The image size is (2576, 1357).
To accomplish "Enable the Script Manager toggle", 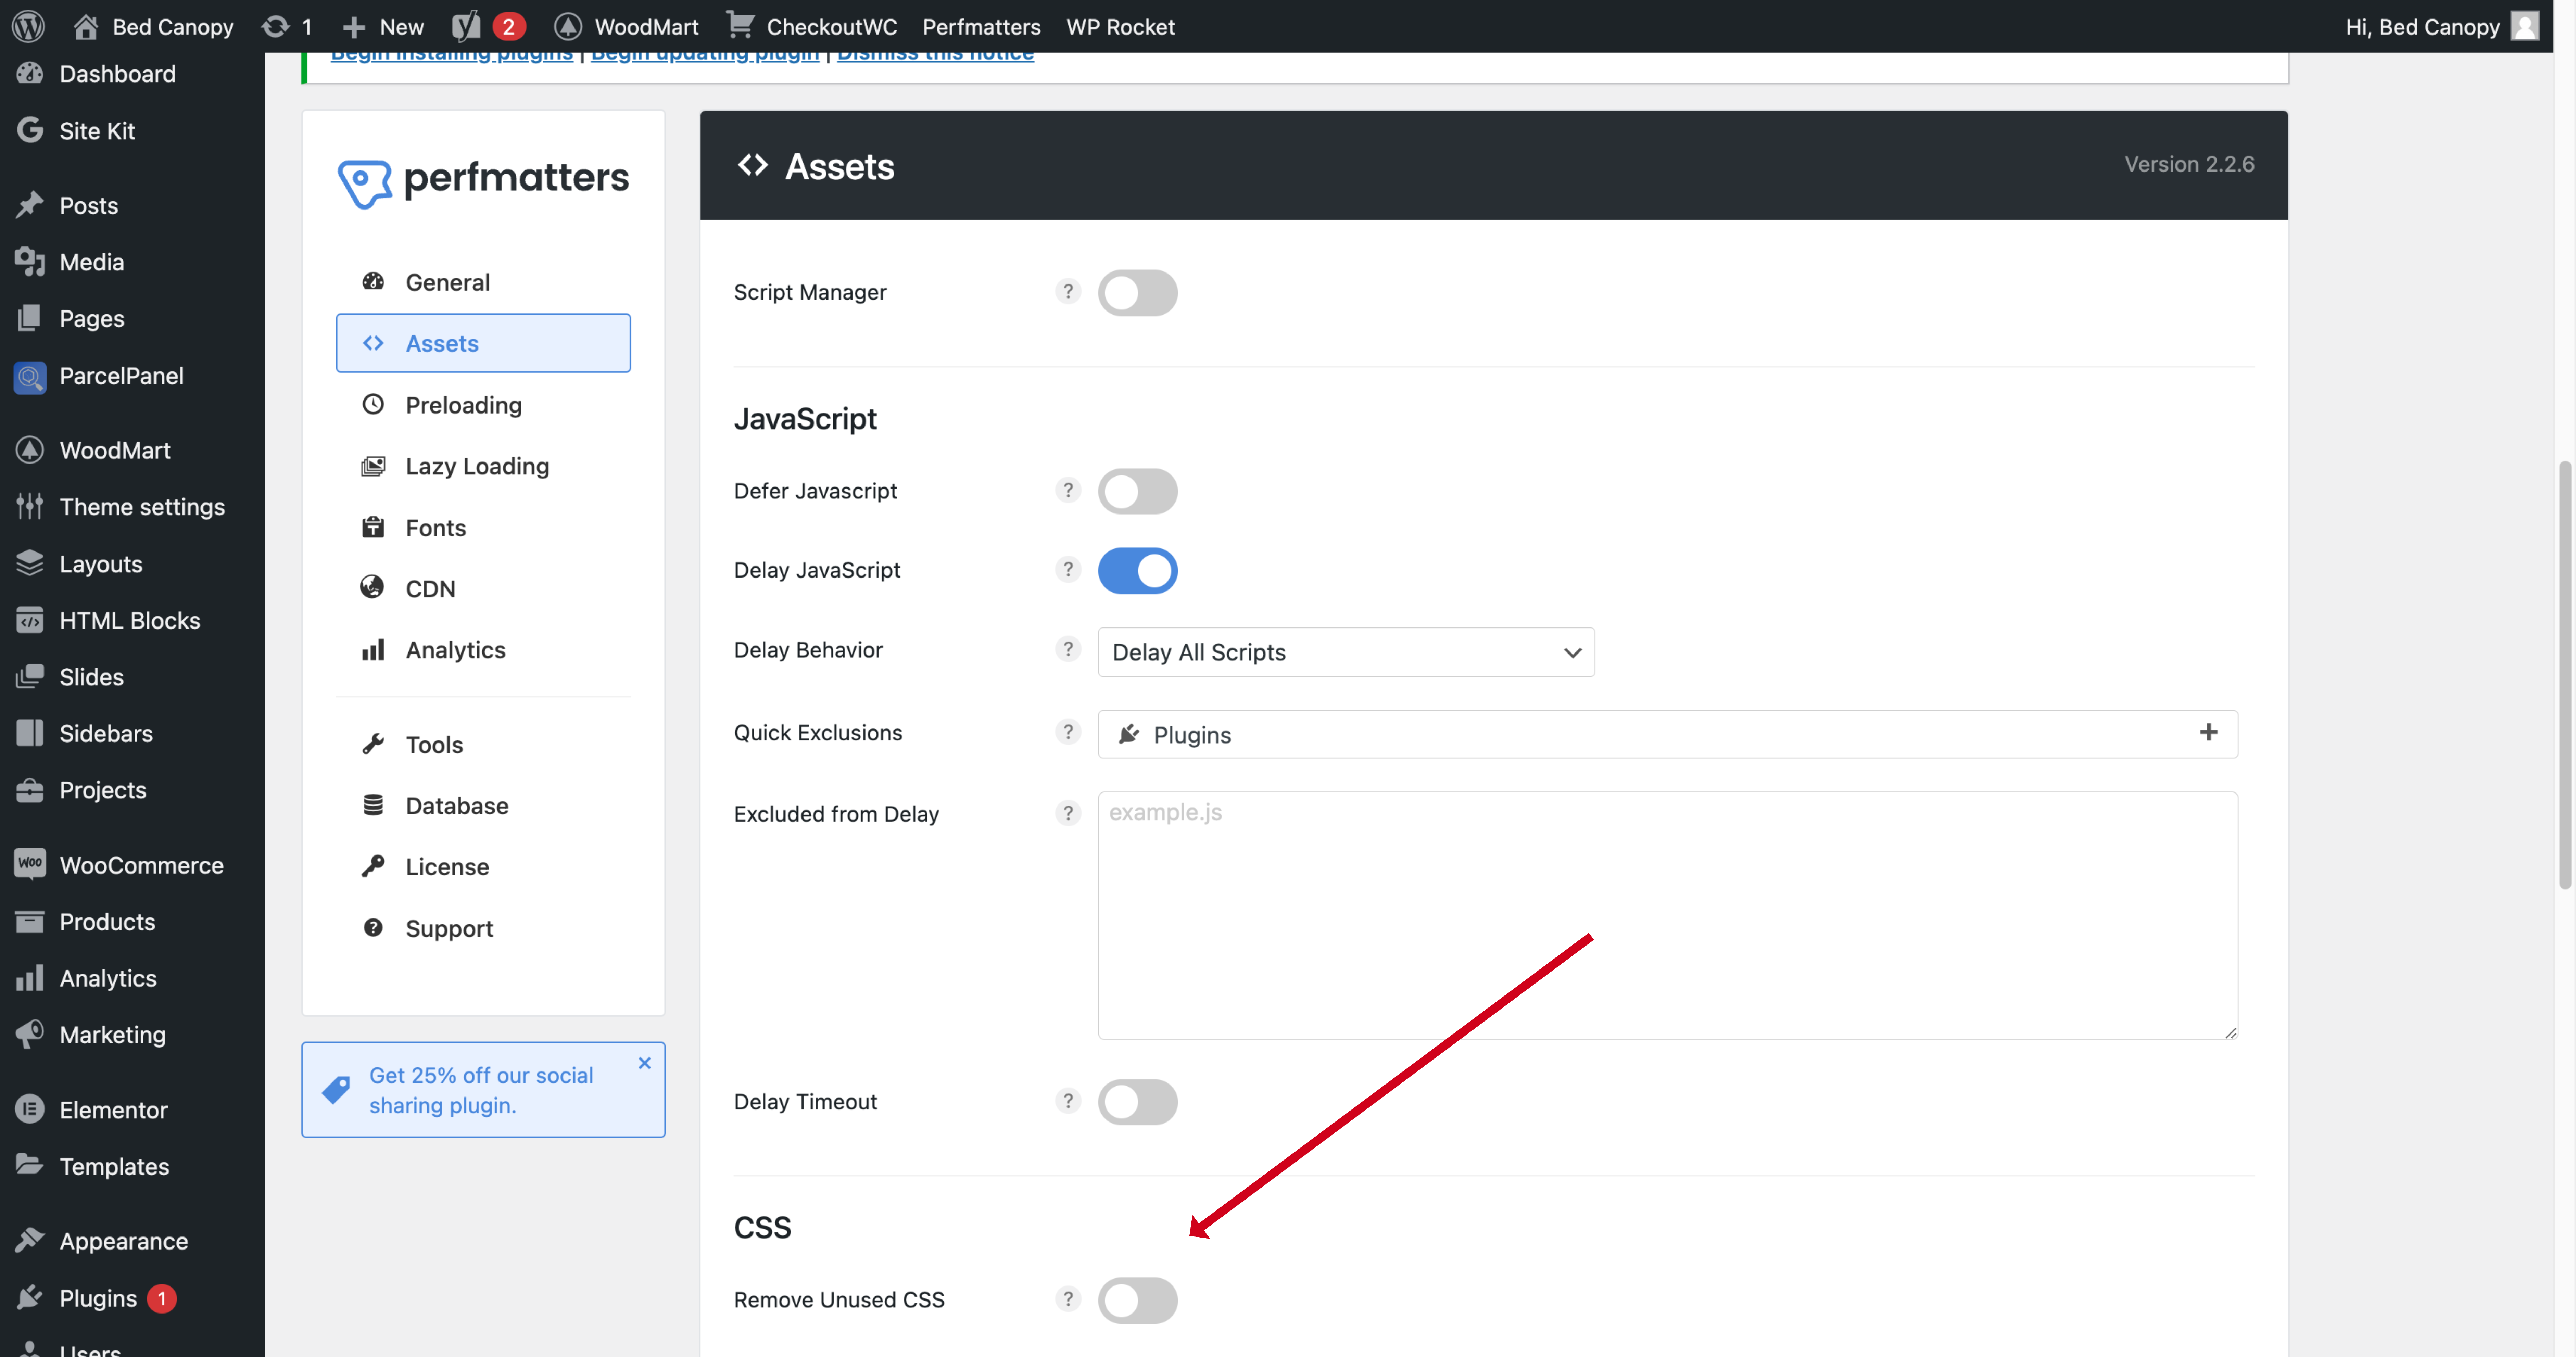I will (1138, 293).
